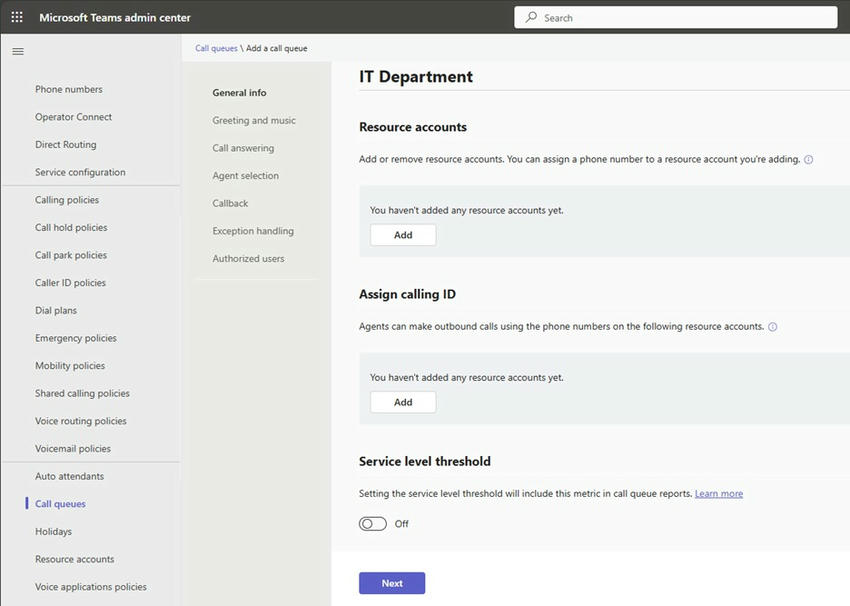The height and width of the screenshot is (606, 850).
Task: Open the Learn more link
Action: pos(719,494)
